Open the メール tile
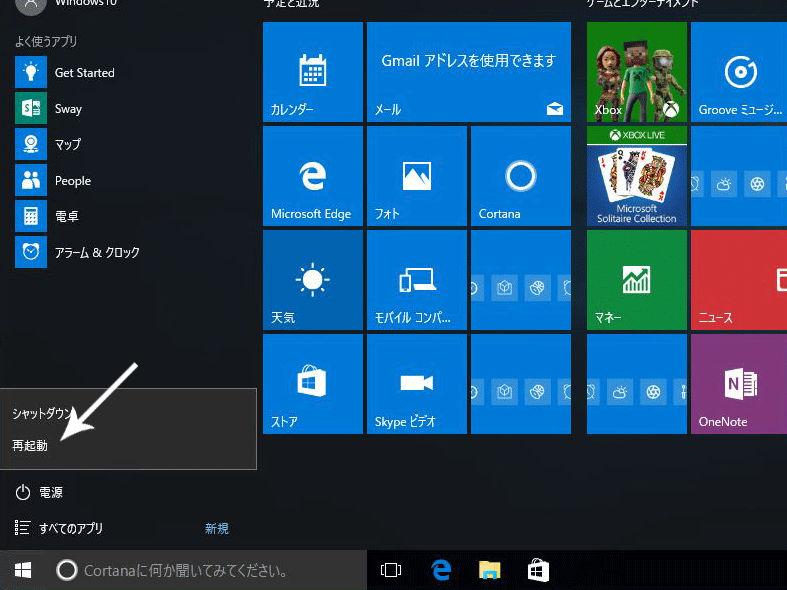This screenshot has width=787, height=590. coord(469,72)
